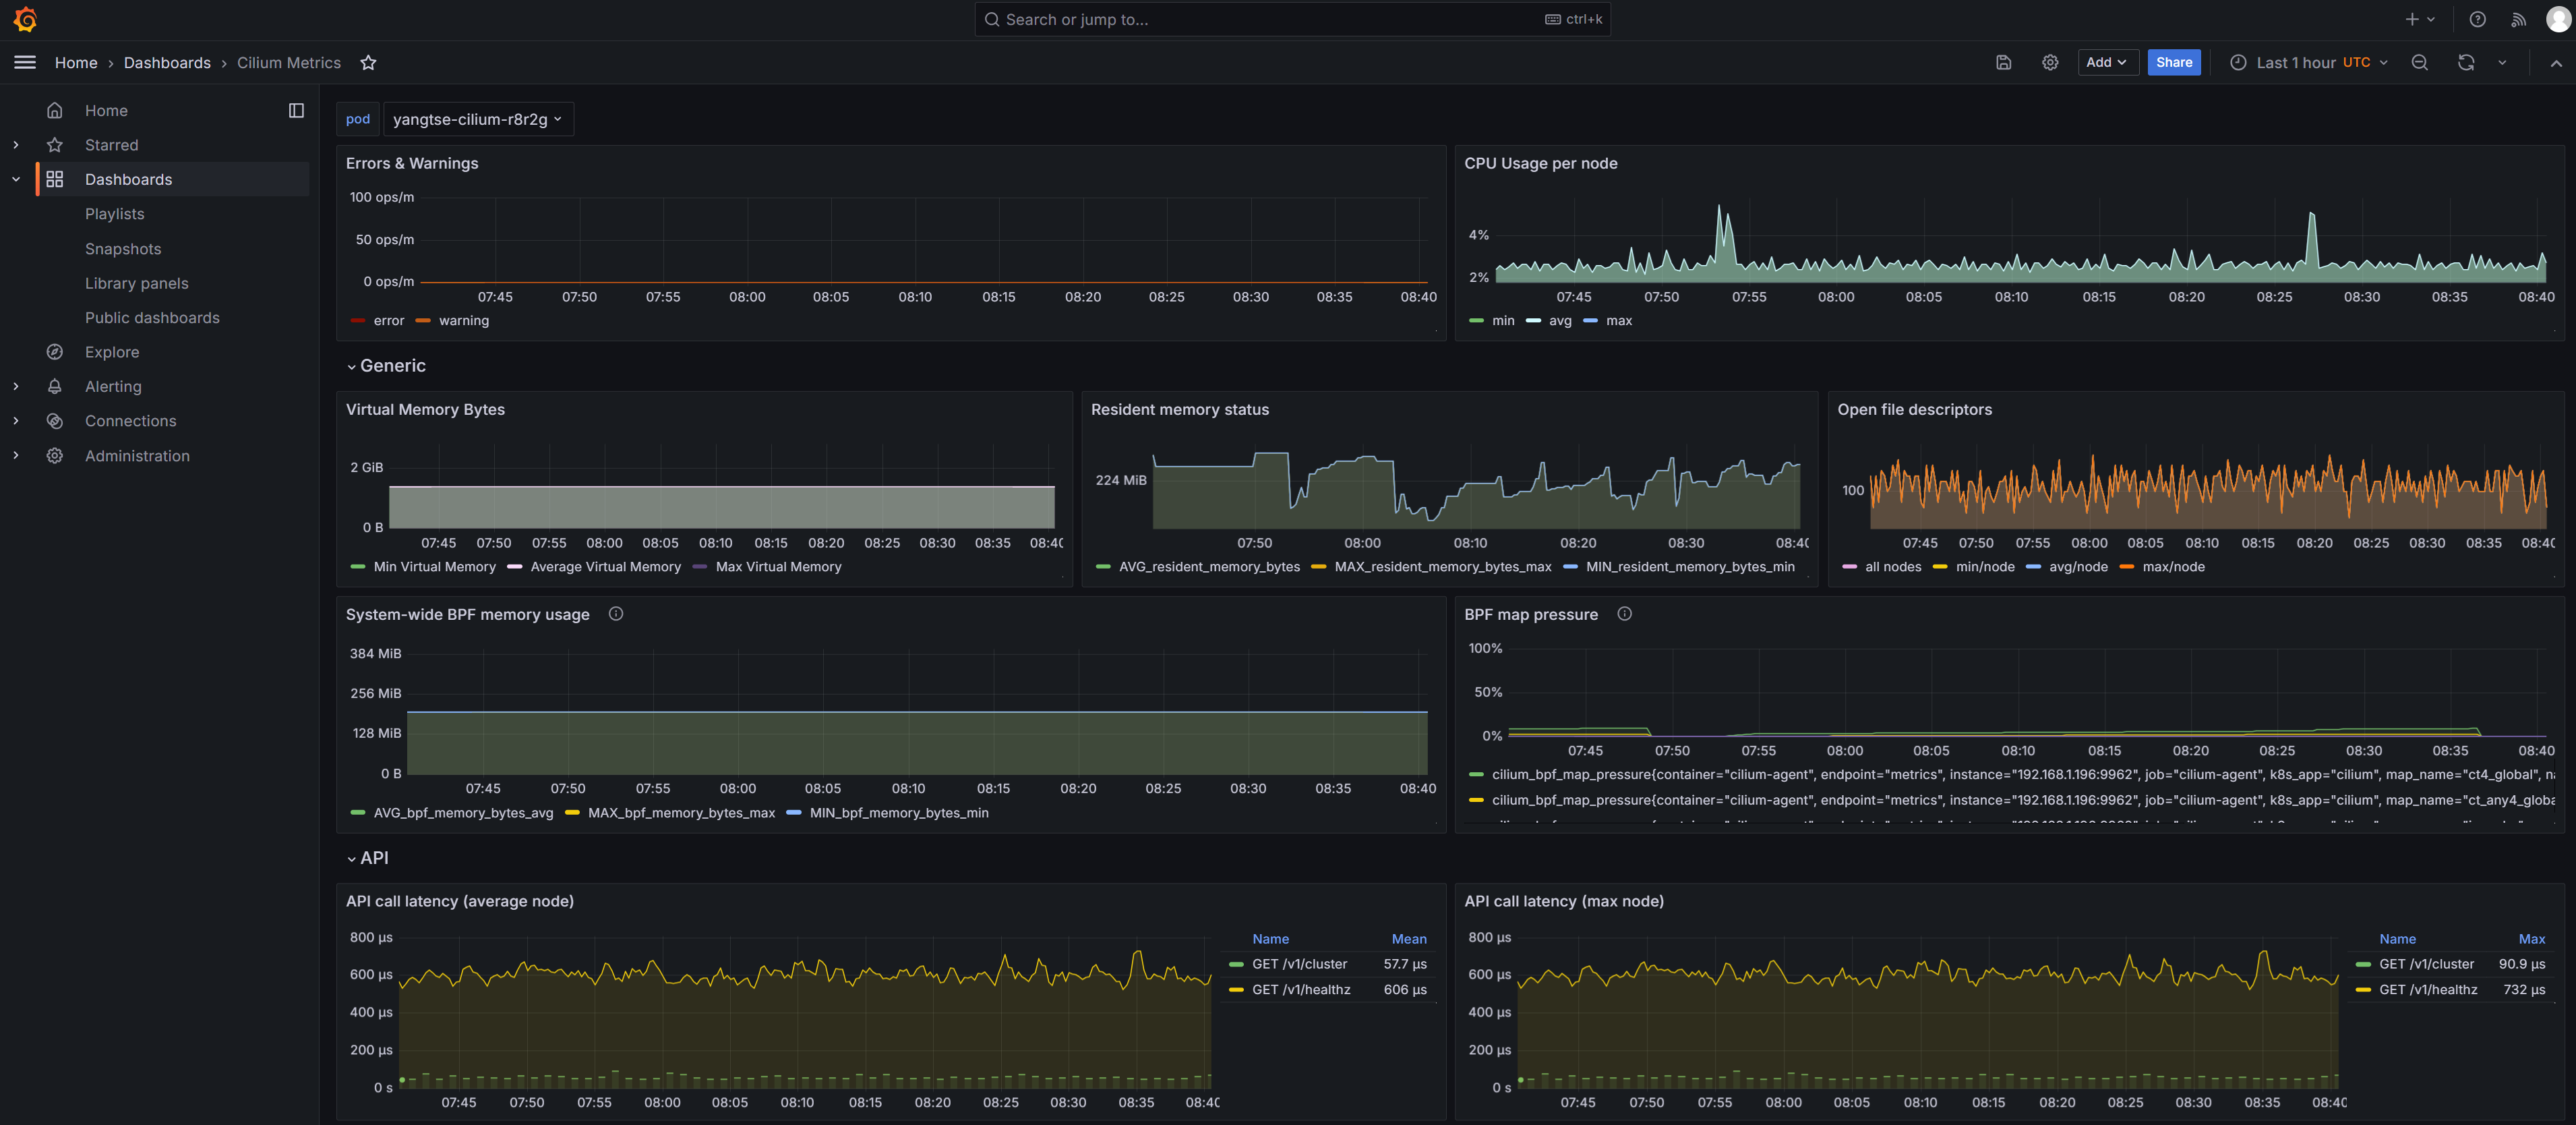Refresh the dashboard
Viewport: 2576px width, 1125px height.
[2465, 63]
